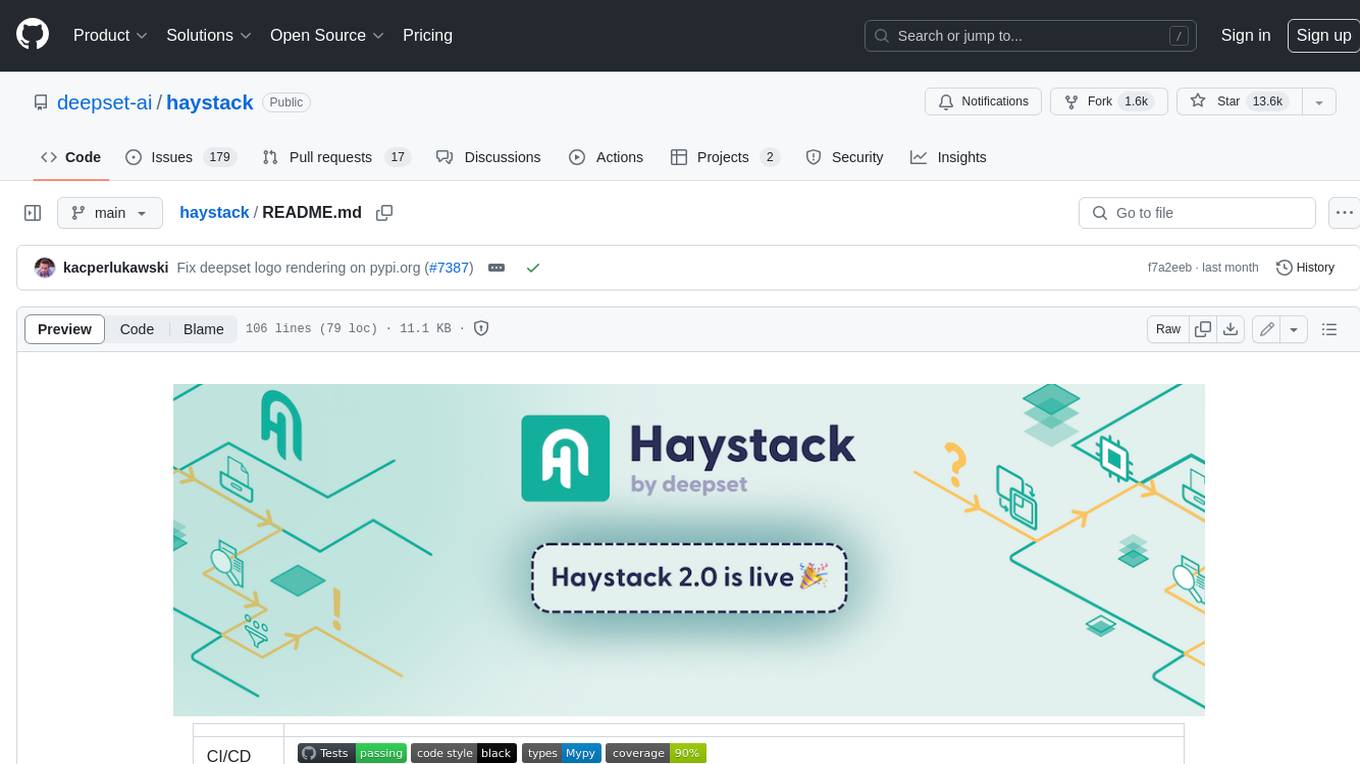Download the raw README file
This screenshot has height=764, width=1360.
click(1231, 329)
